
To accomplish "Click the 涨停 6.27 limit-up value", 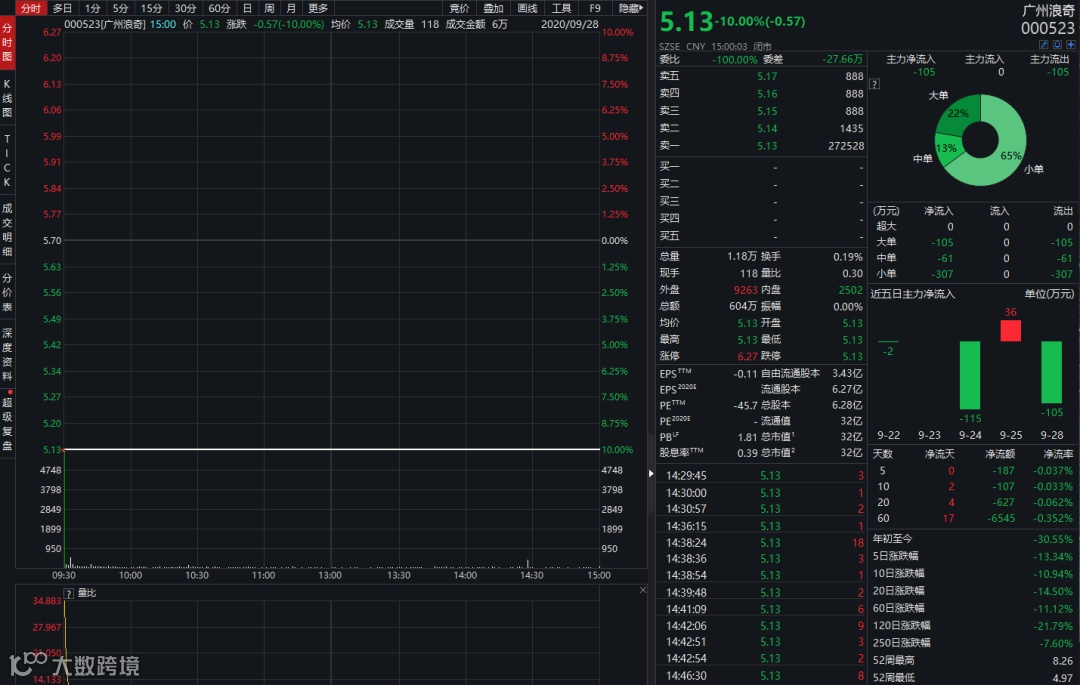I will tap(747, 356).
